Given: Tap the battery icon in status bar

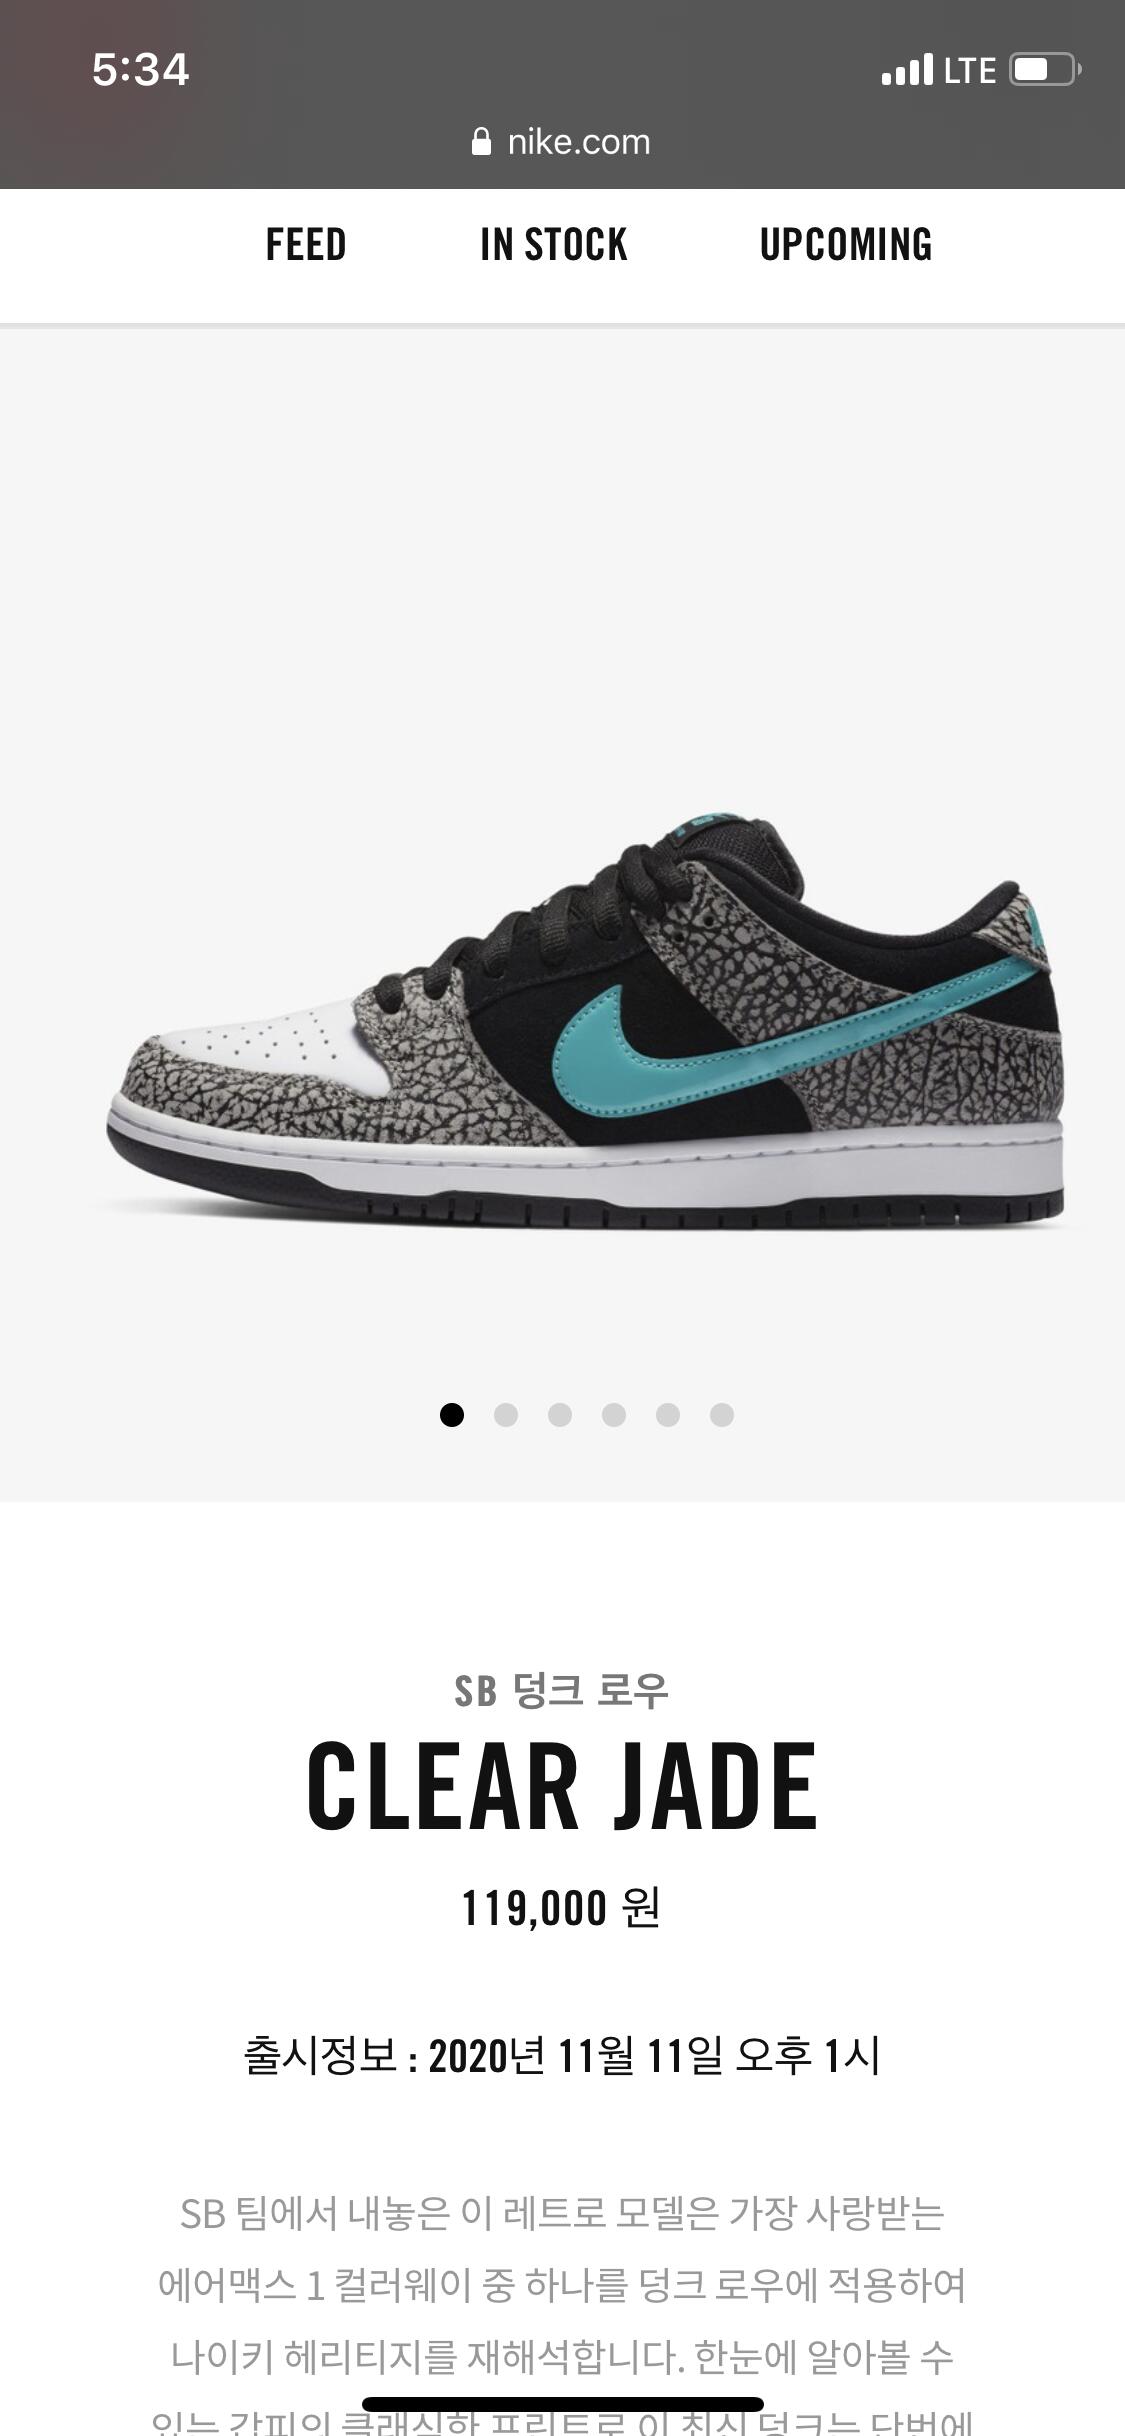Looking at the screenshot, I should pos(1044,70).
